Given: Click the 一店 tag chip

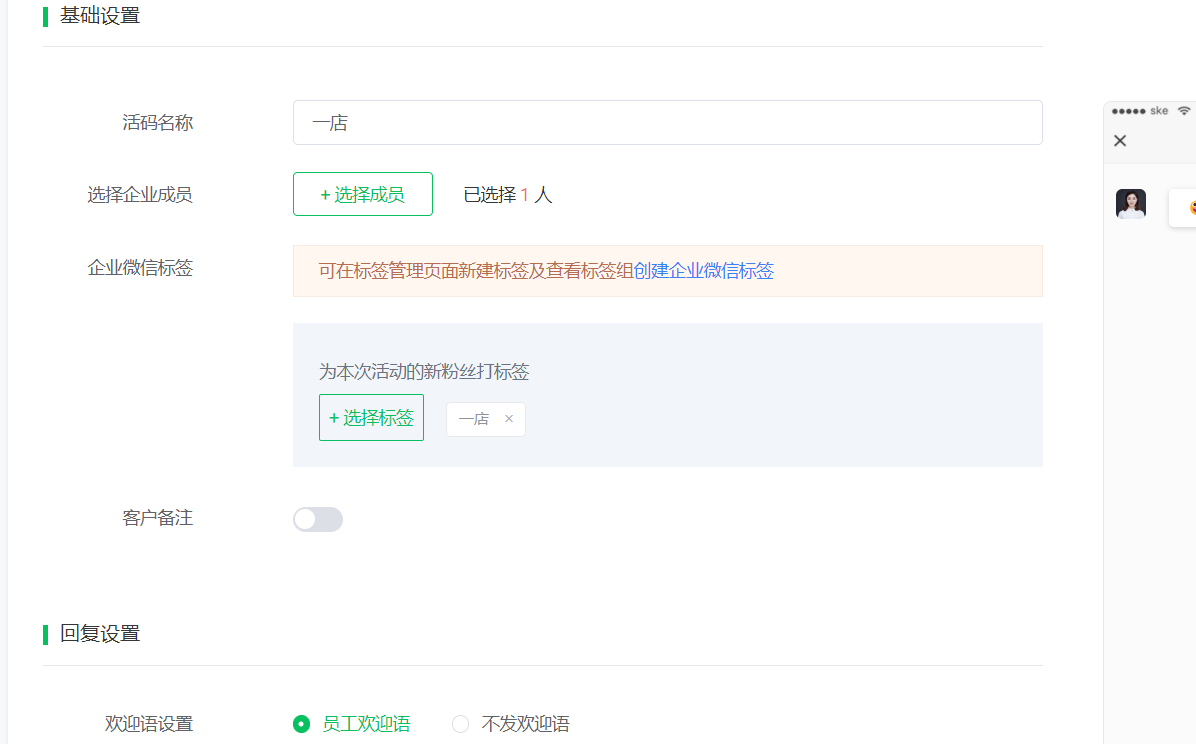Looking at the screenshot, I should click(474, 419).
